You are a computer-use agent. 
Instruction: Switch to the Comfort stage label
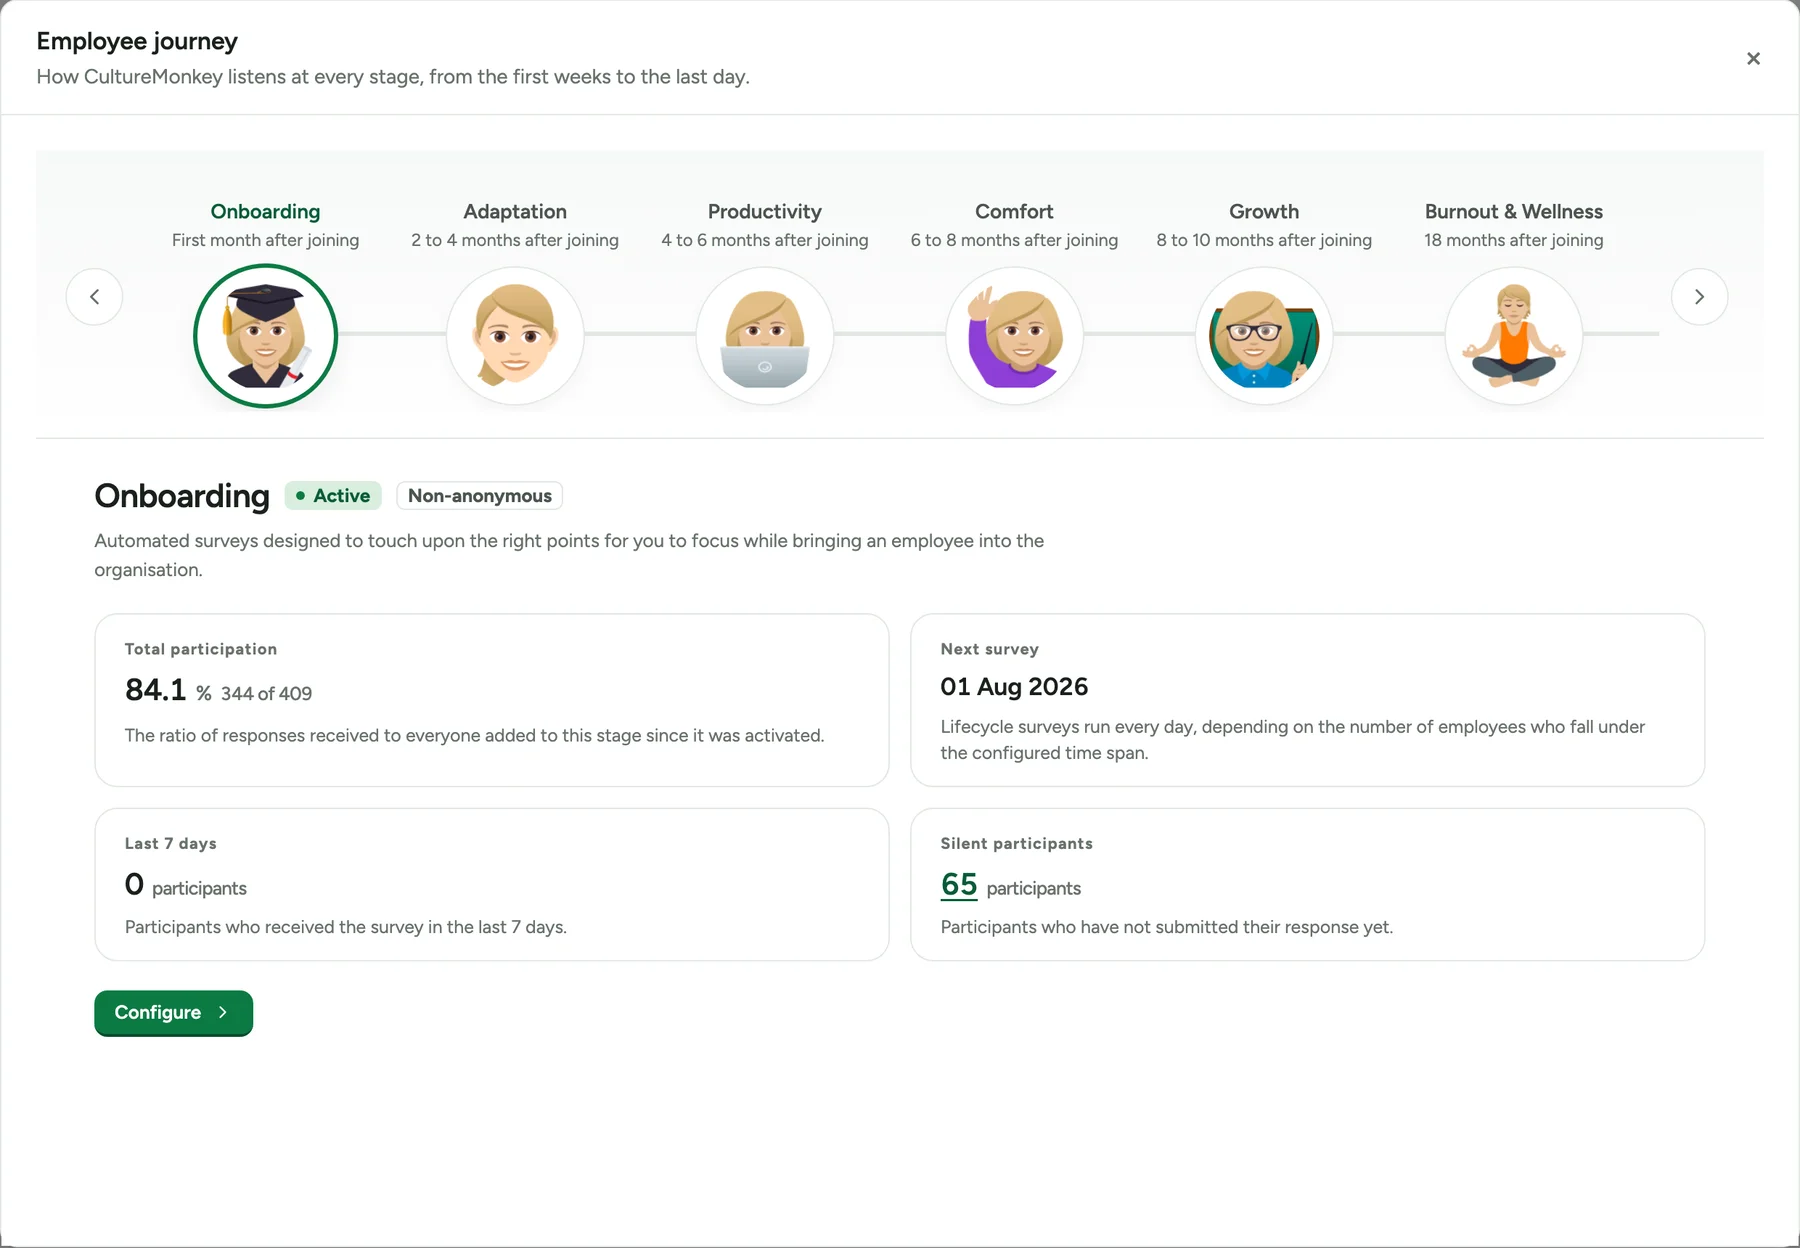[x=1014, y=211]
